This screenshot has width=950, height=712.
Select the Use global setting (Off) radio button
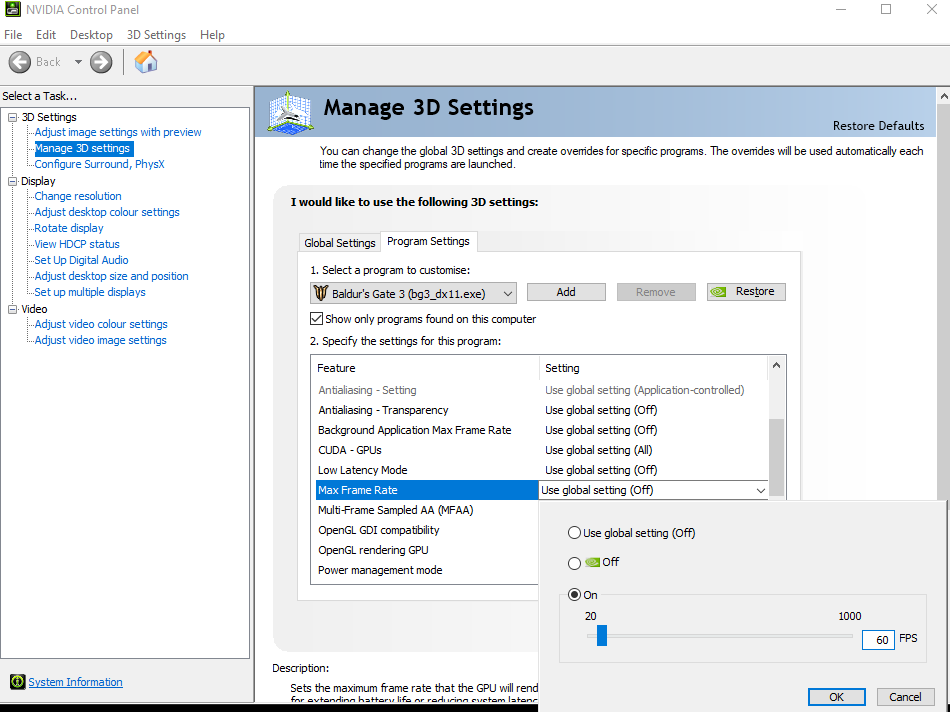(574, 533)
